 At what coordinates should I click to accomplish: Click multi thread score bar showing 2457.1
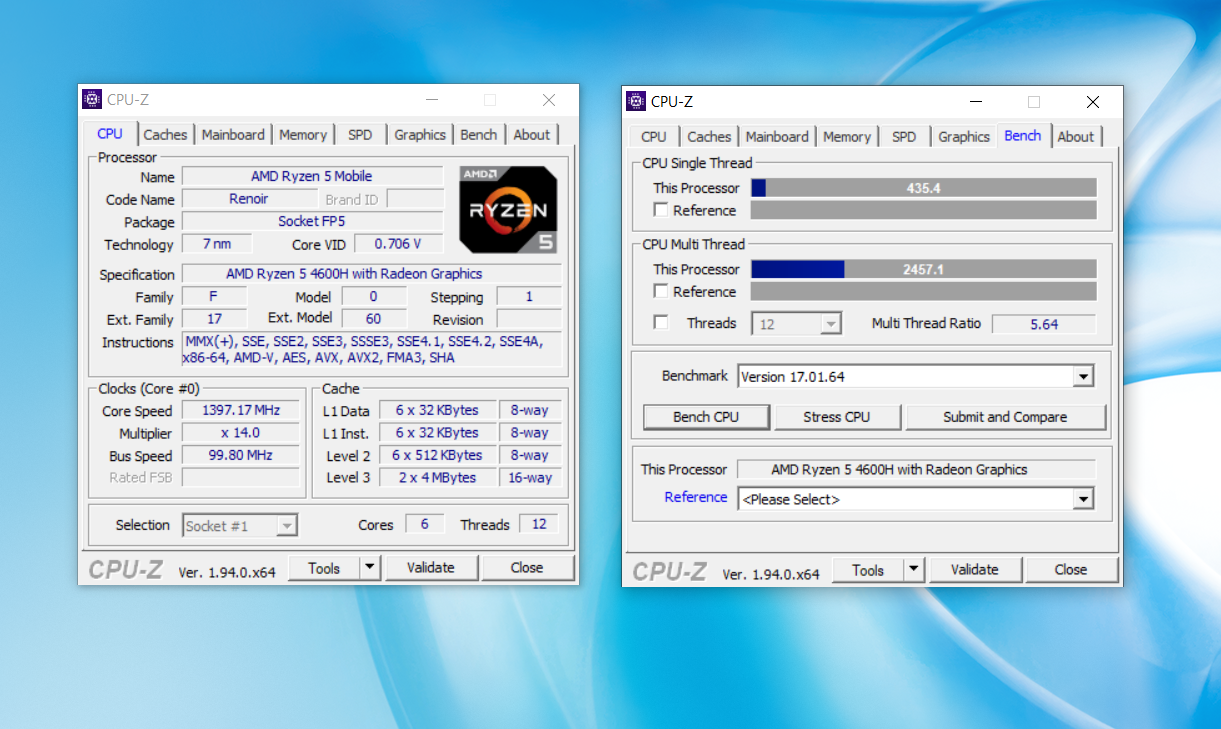(x=924, y=269)
